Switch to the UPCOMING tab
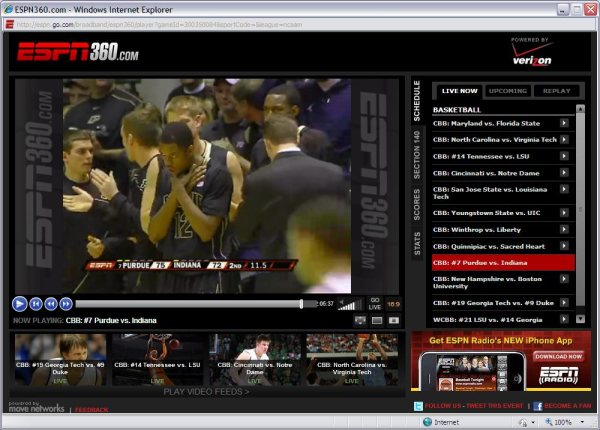This screenshot has height=430, width=600. click(508, 90)
